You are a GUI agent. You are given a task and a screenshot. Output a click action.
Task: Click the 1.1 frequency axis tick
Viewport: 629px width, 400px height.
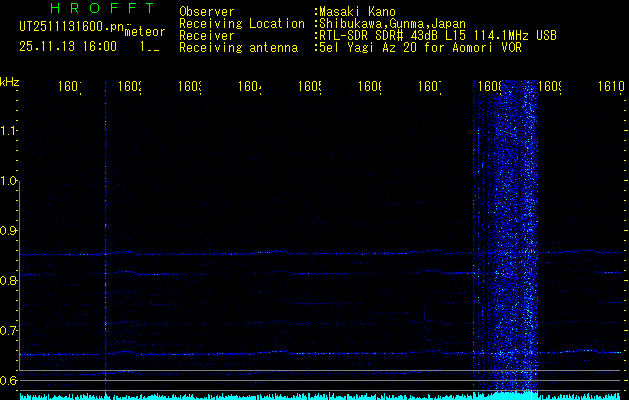[x=9, y=131]
